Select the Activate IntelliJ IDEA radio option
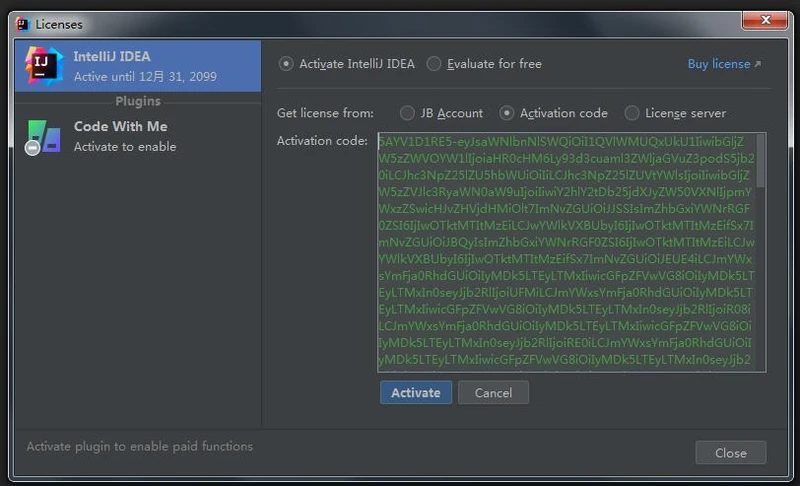The height and width of the screenshot is (486, 800). click(286, 64)
